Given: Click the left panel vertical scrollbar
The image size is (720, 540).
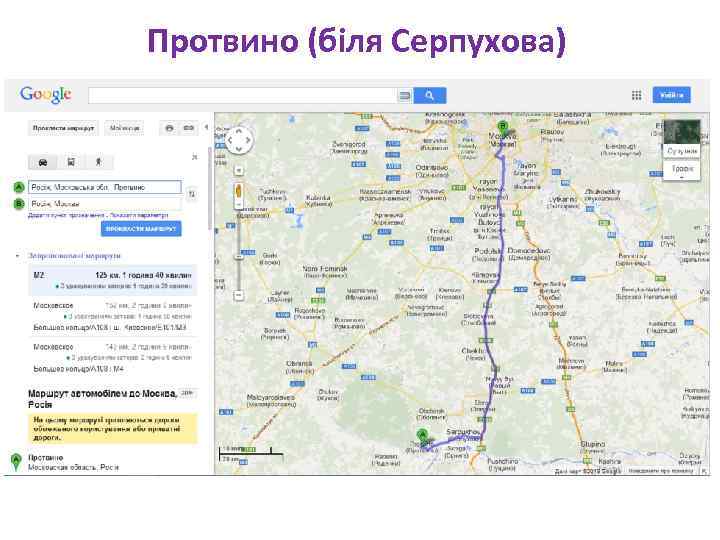Looking at the screenshot, I should click(210, 188).
